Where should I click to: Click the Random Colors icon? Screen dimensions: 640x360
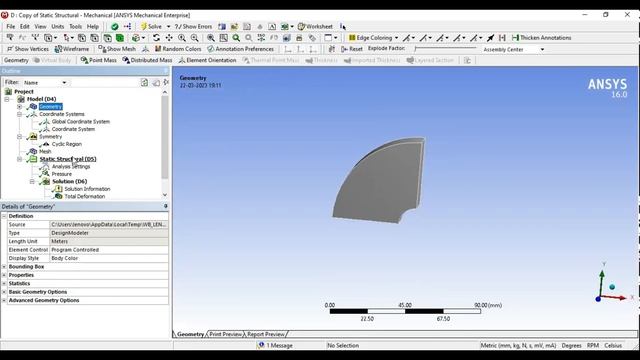(x=158, y=49)
